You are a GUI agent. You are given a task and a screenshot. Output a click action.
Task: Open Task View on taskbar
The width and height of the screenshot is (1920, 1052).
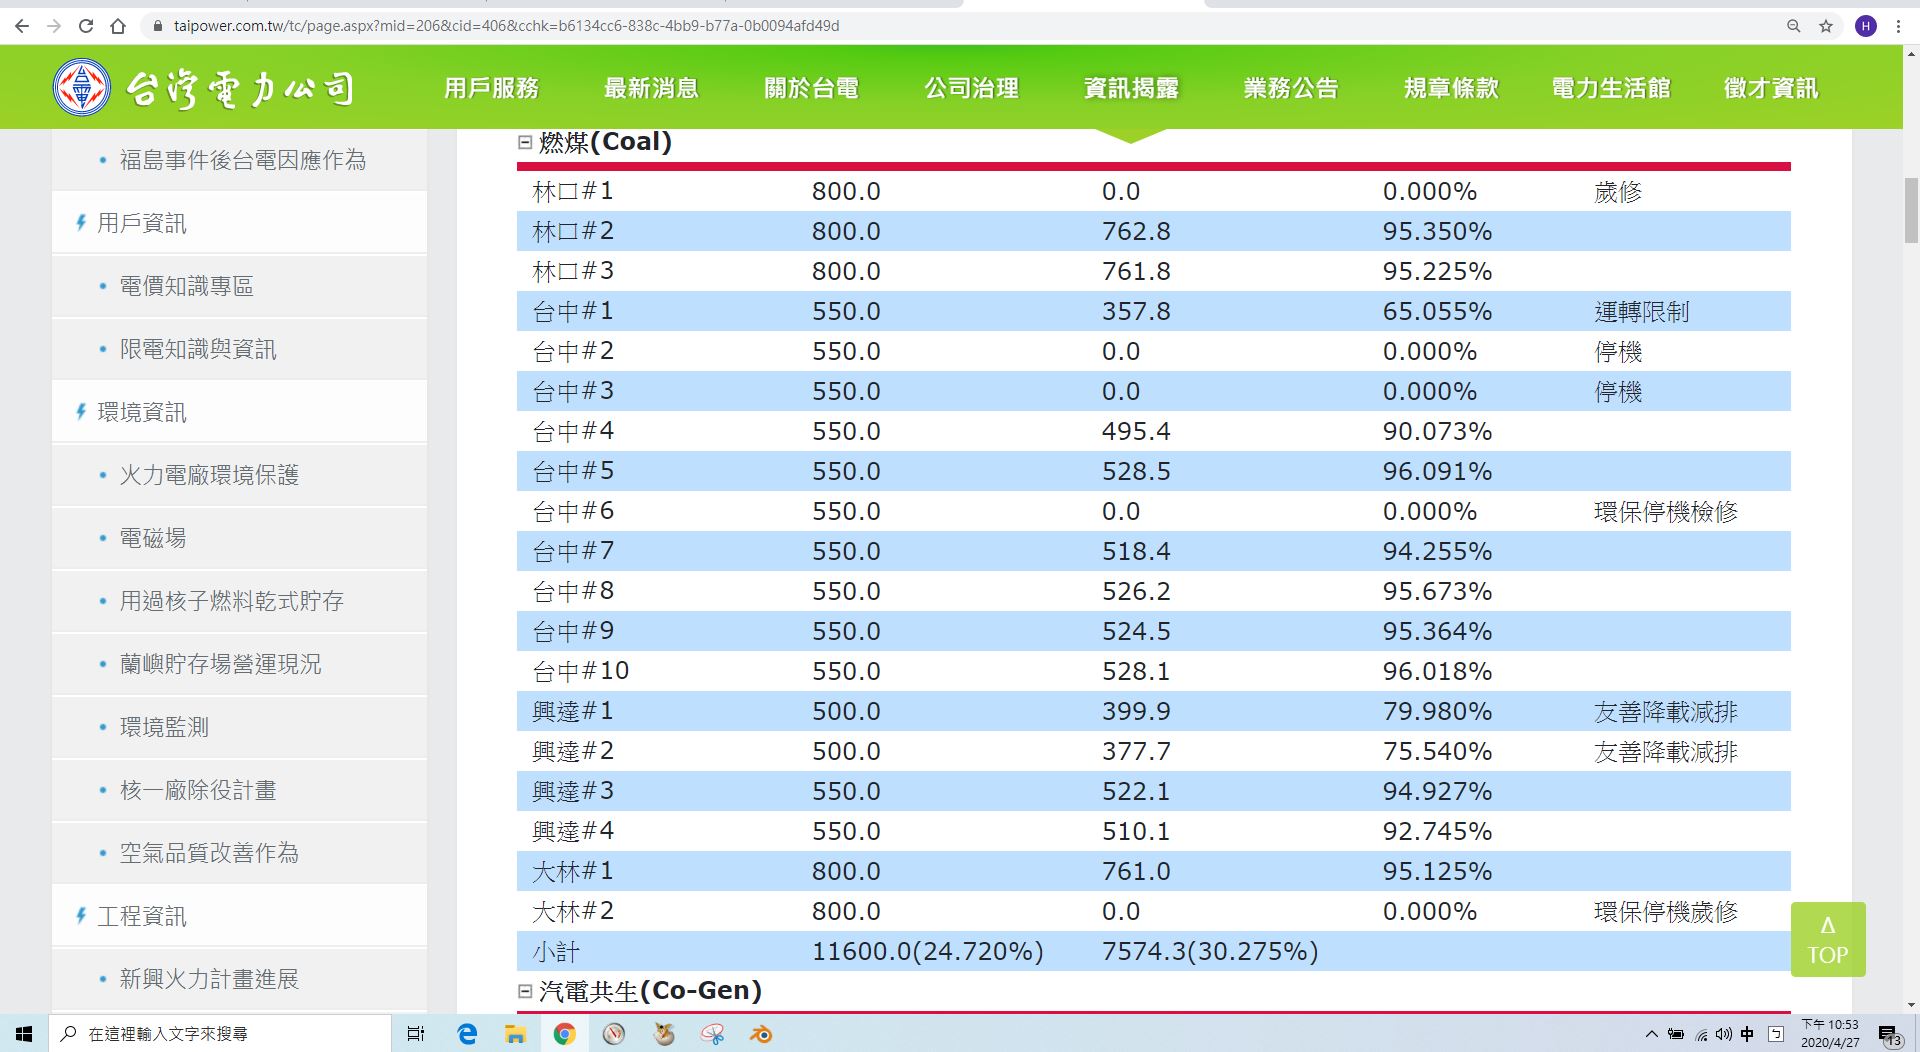click(x=416, y=1033)
